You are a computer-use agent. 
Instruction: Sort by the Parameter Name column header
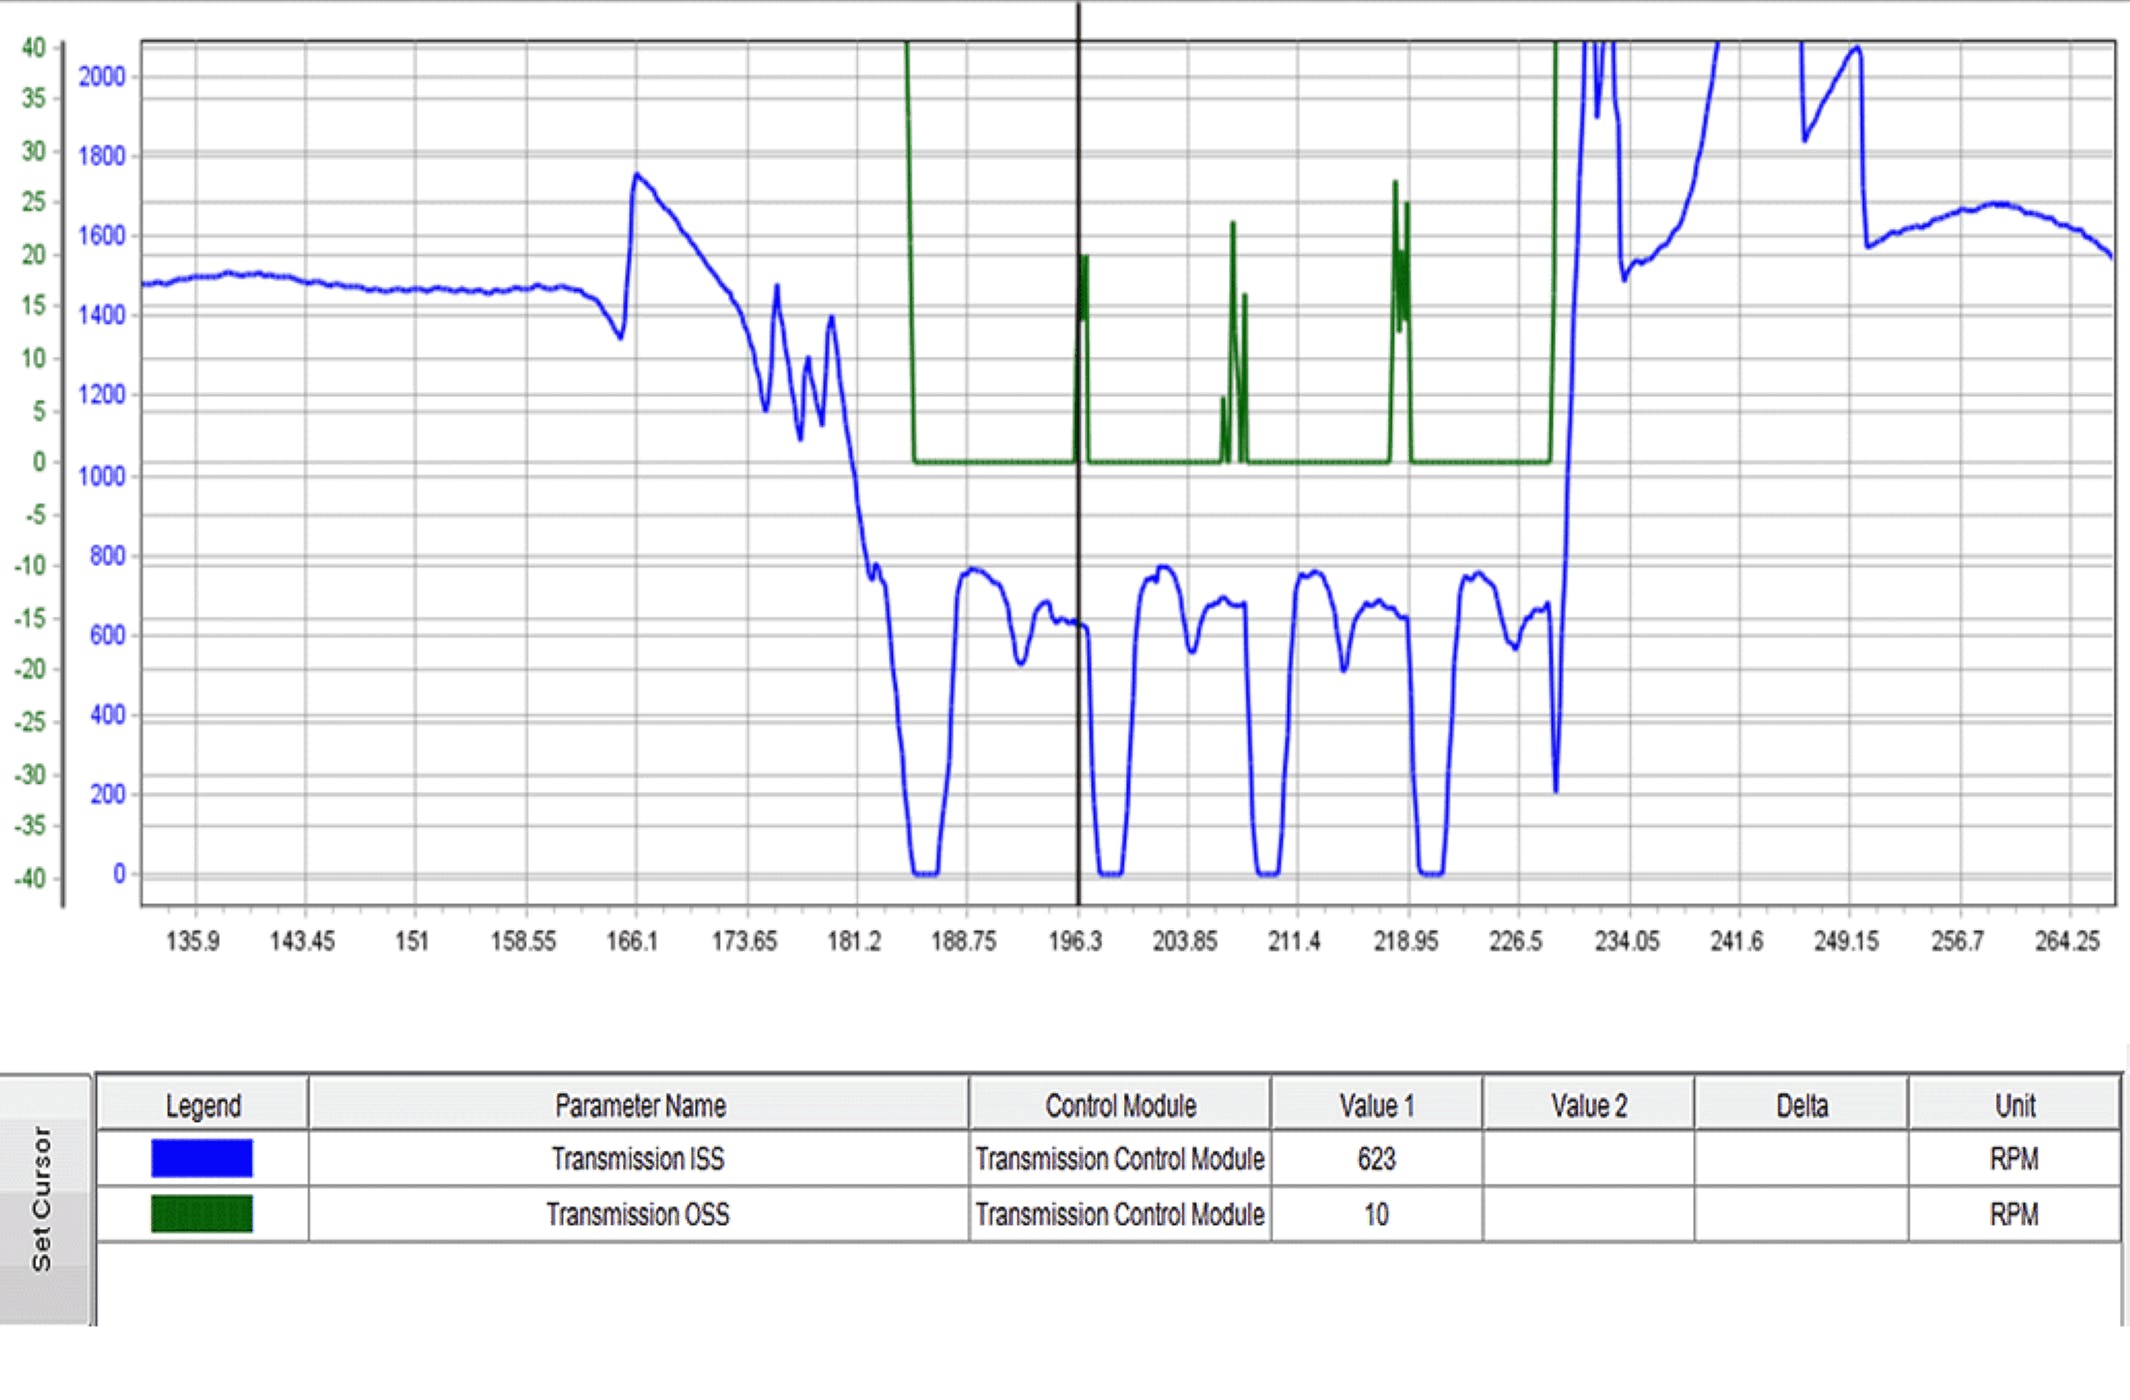[640, 1105]
